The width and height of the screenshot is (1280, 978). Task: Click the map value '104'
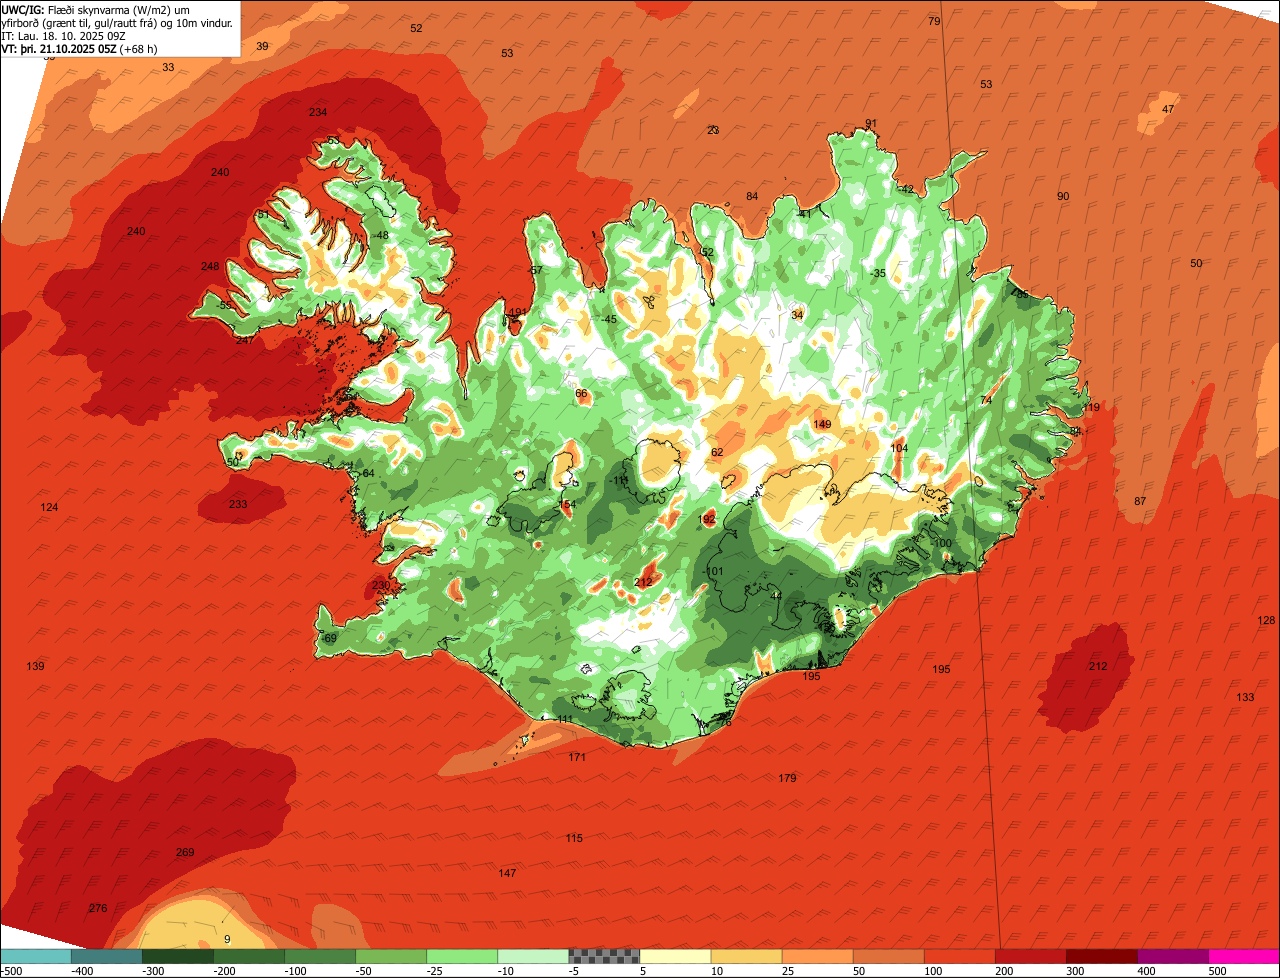click(899, 448)
